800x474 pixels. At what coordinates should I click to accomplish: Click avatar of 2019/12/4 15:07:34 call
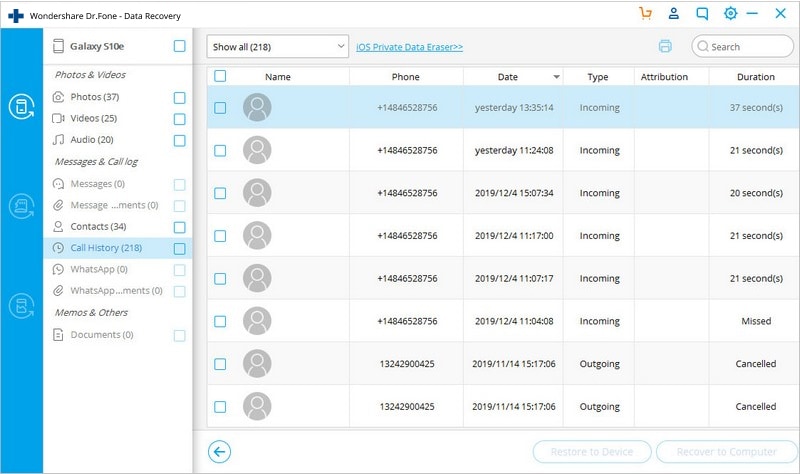coord(257,193)
